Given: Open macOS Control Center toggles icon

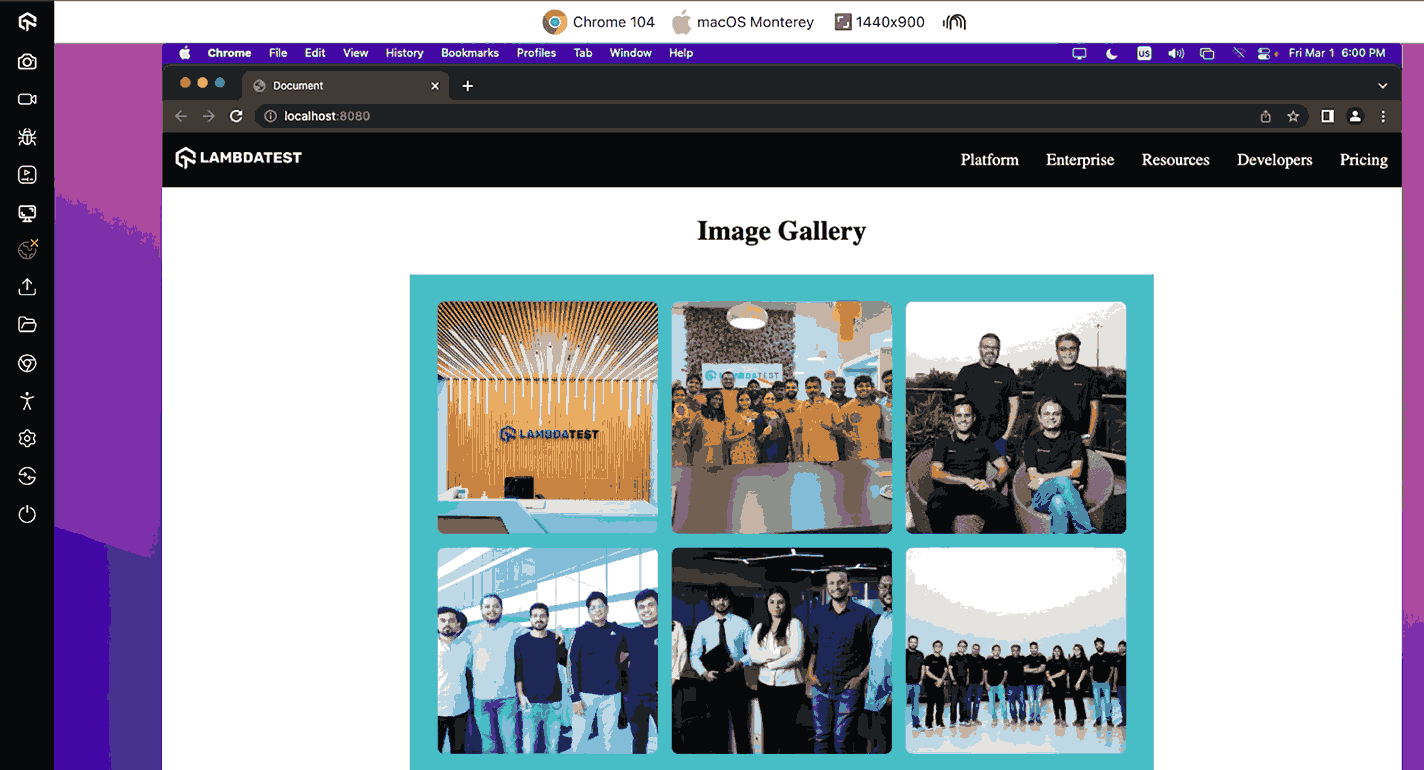Looking at the screenshot, I should point(1265,54).
